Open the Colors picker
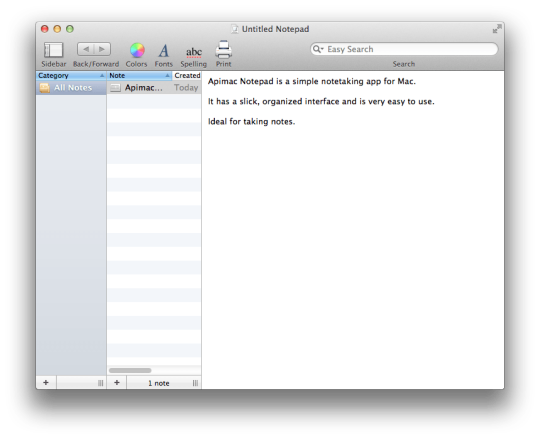The height and width of the screenshot is (439, 540). tap(137, 50)
